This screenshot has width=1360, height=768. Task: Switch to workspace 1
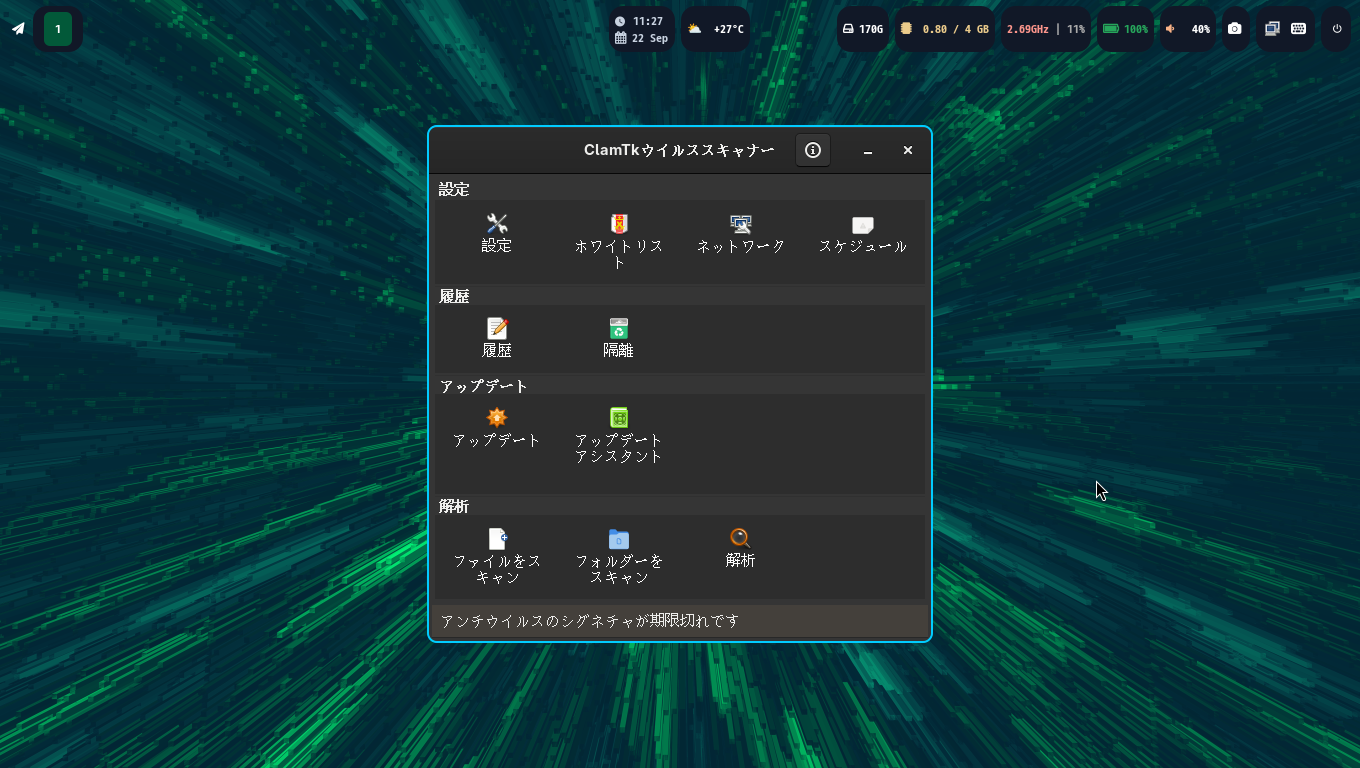coord(58,29)
